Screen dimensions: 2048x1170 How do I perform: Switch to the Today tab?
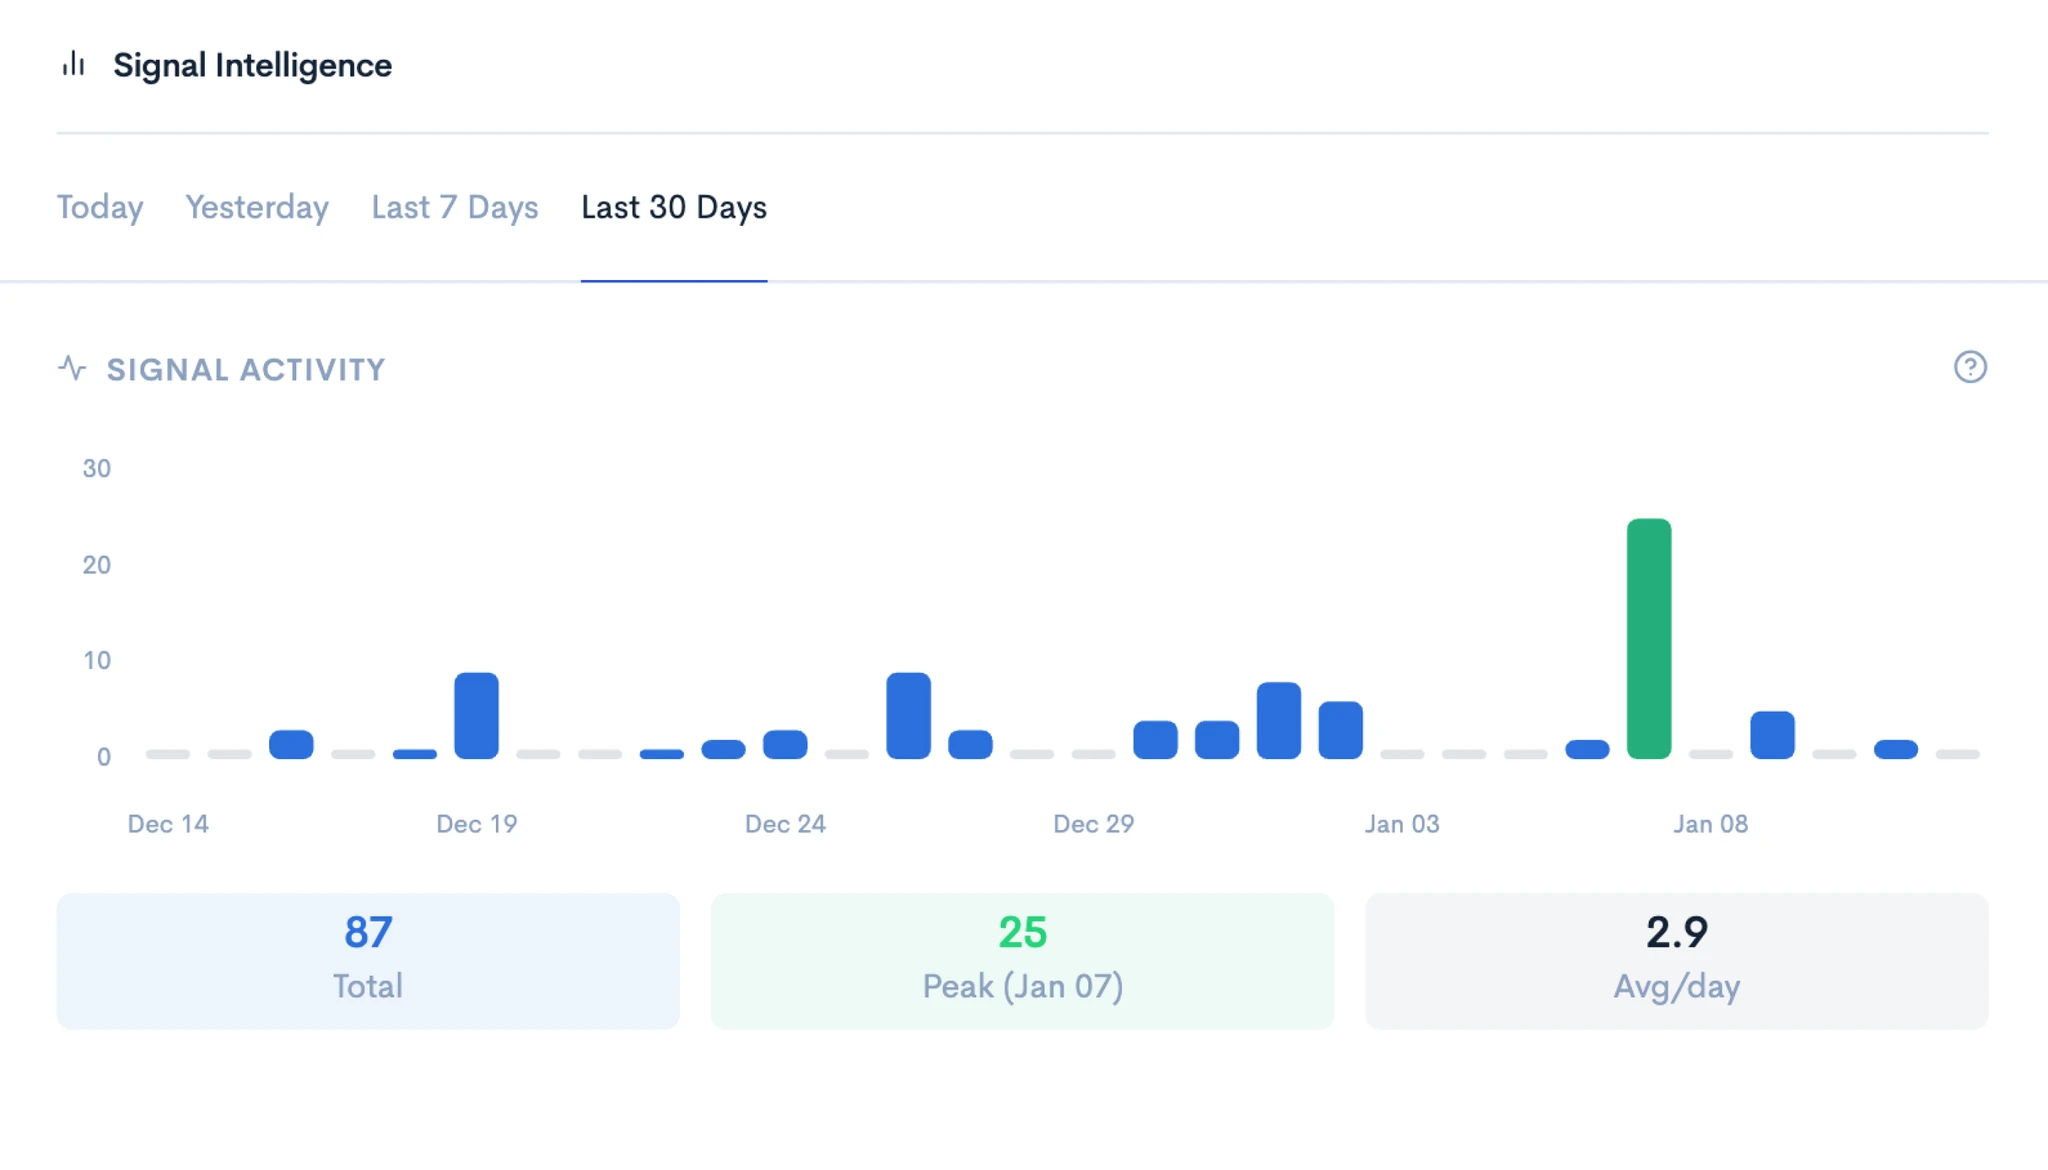[x=100, y=207]
